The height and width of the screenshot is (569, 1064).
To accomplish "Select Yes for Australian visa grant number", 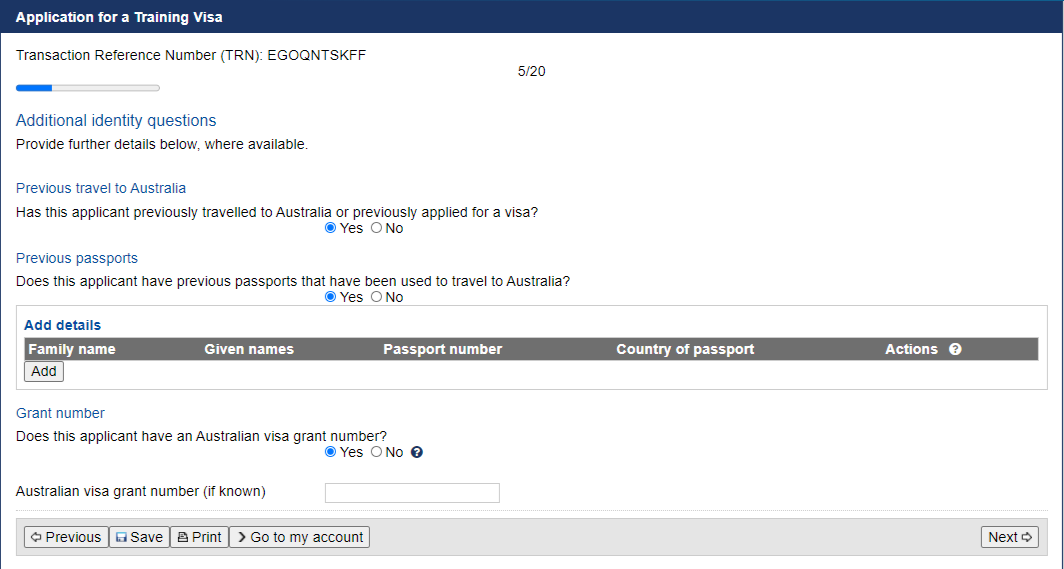I will pos(330,452).
